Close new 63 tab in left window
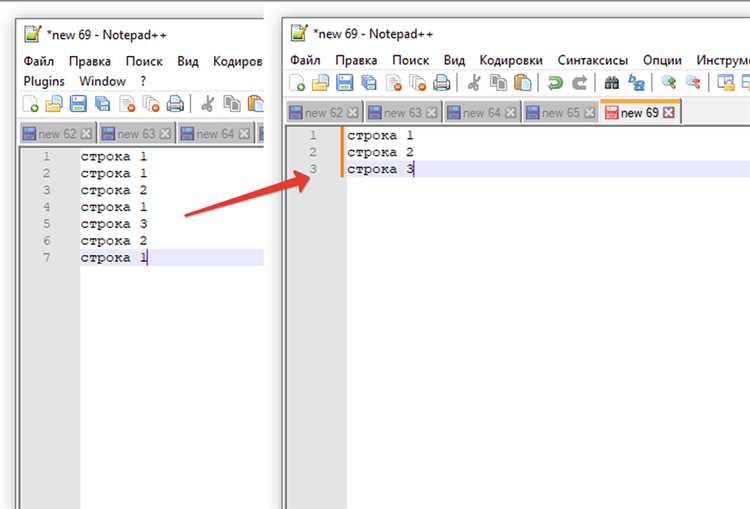 (165, 134)
